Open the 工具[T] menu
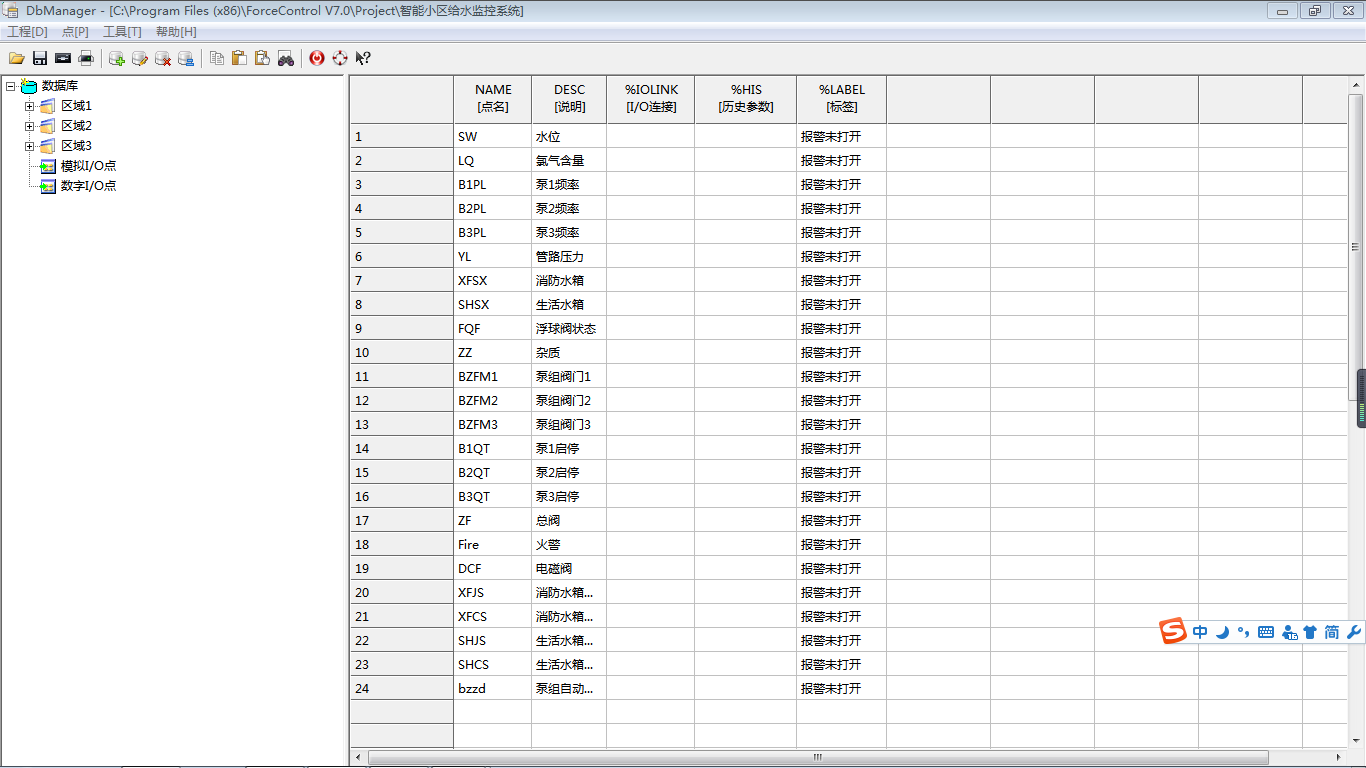This screenshot has height=768, width=1366. [x=122, y=32]
